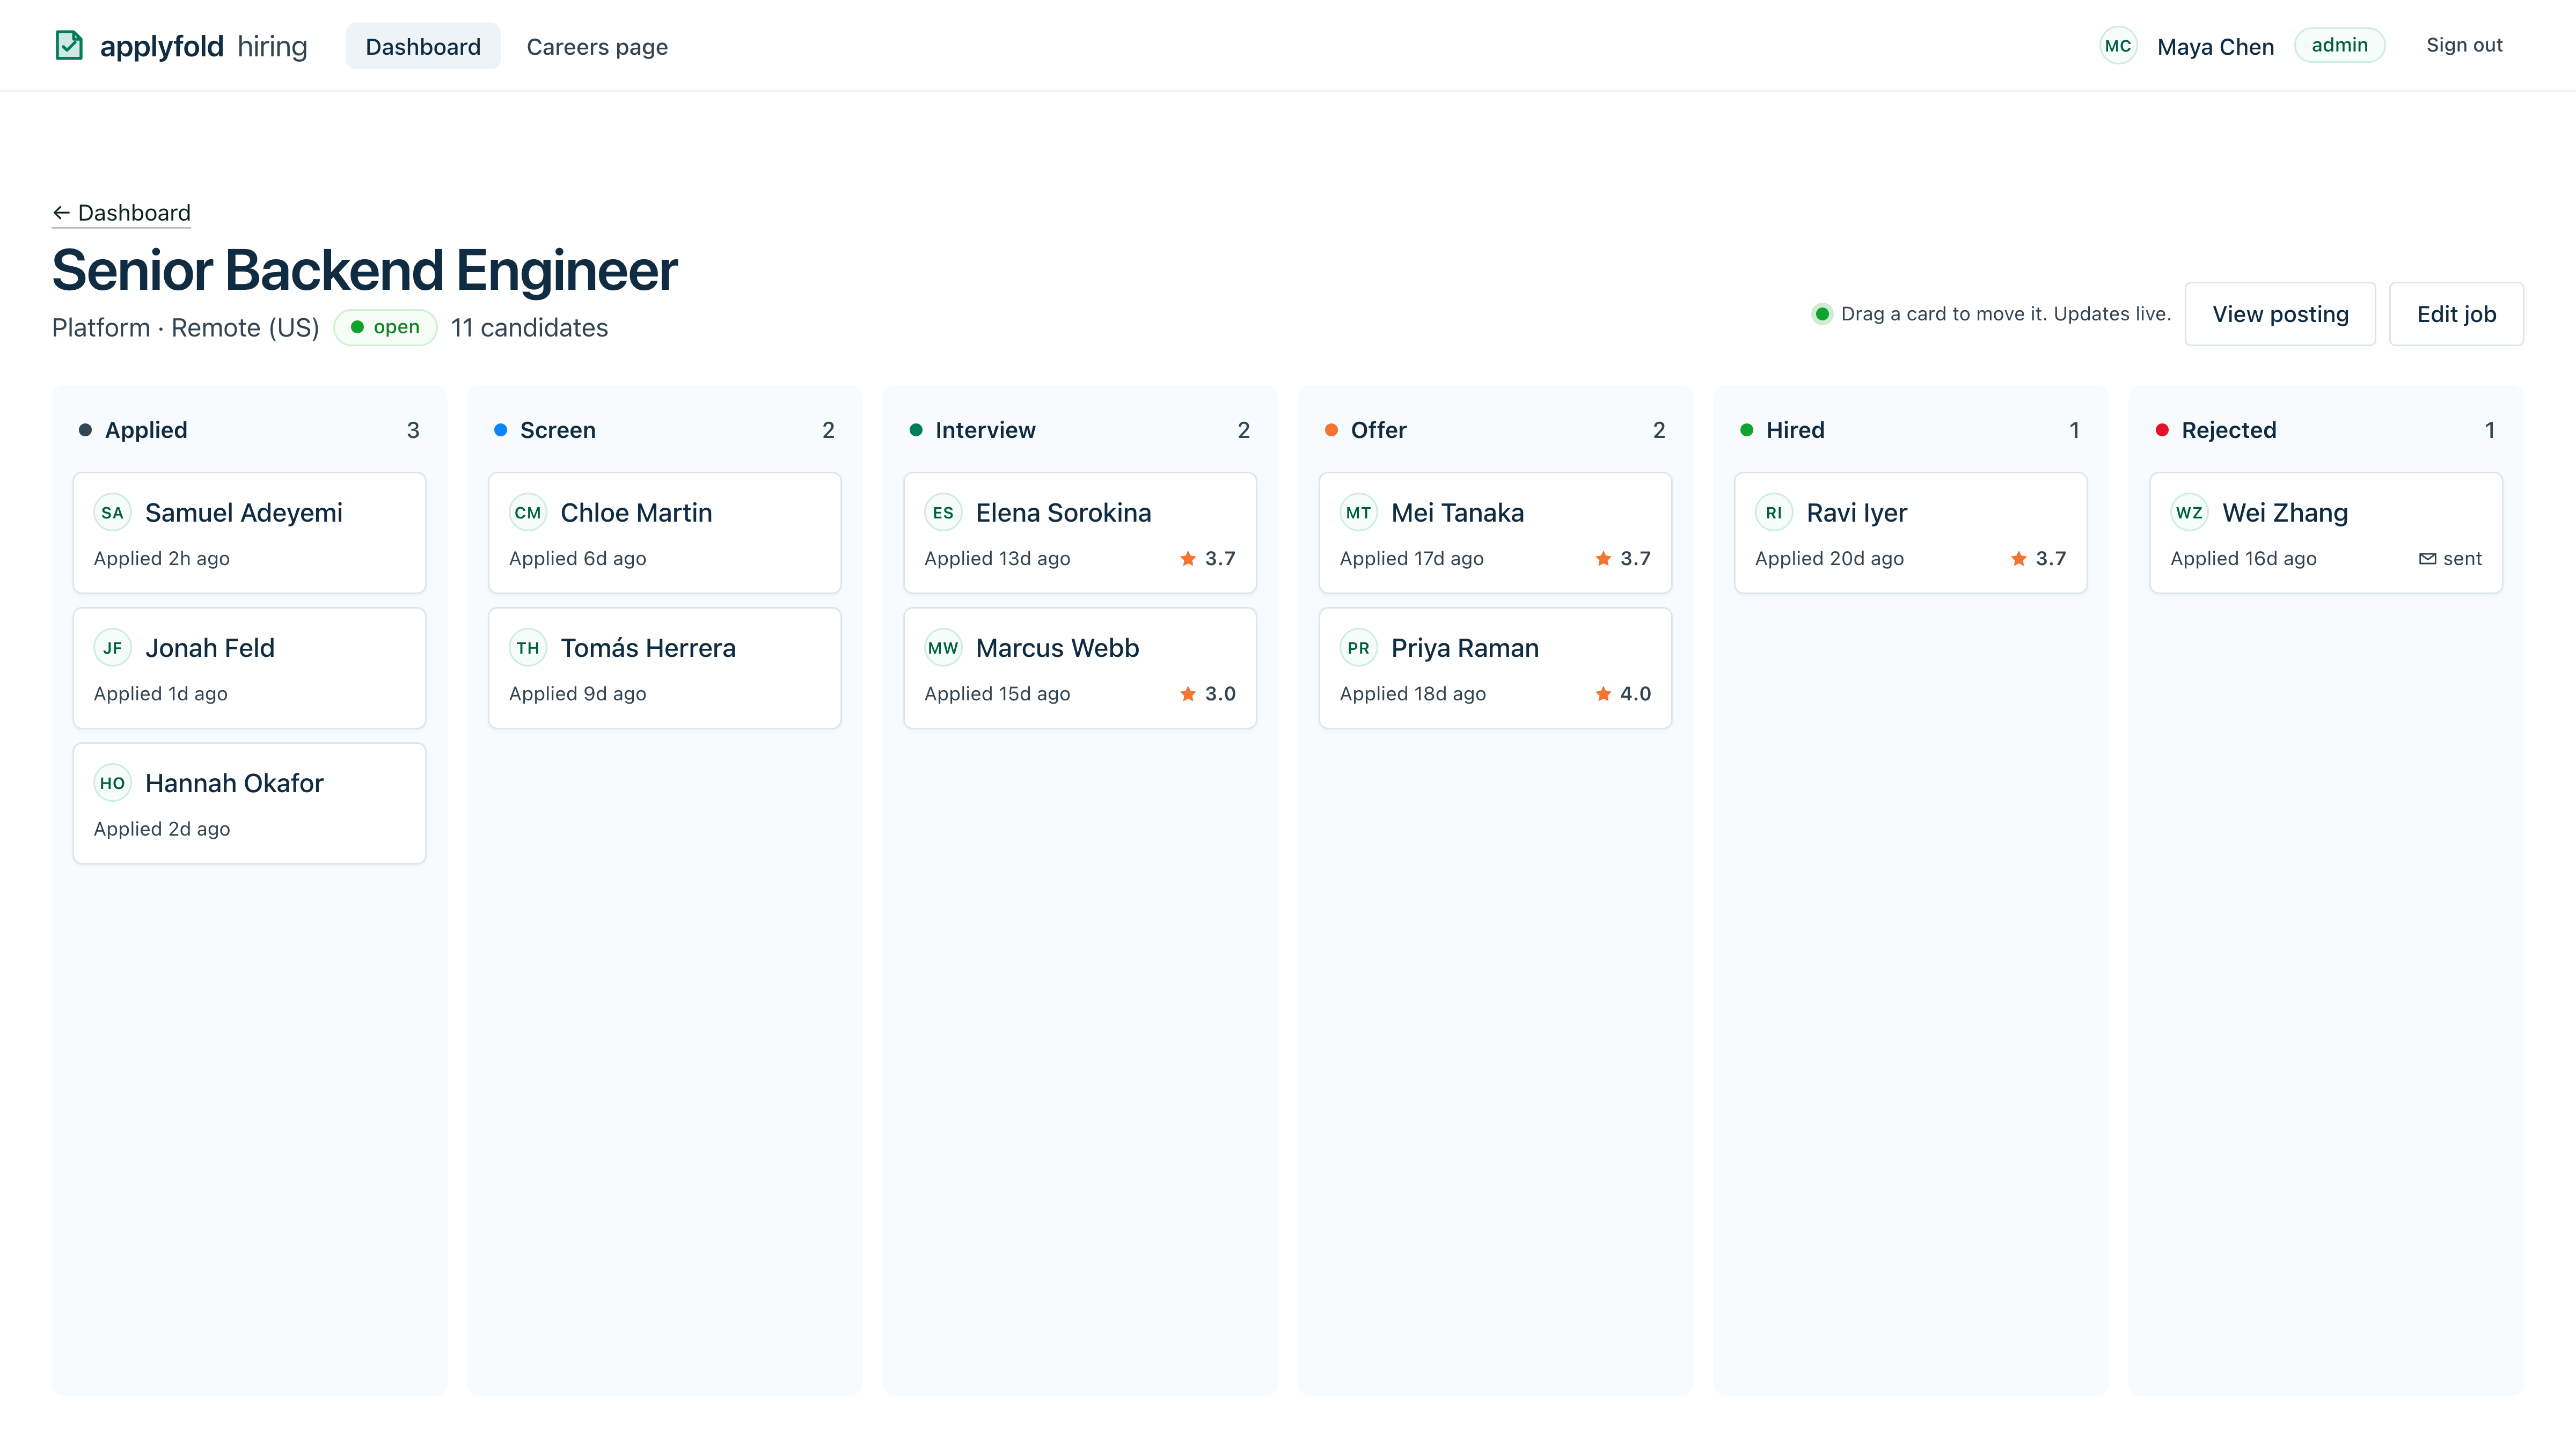
Task: Open Wei Zhang's candidate name
Action: point(2285,513)
